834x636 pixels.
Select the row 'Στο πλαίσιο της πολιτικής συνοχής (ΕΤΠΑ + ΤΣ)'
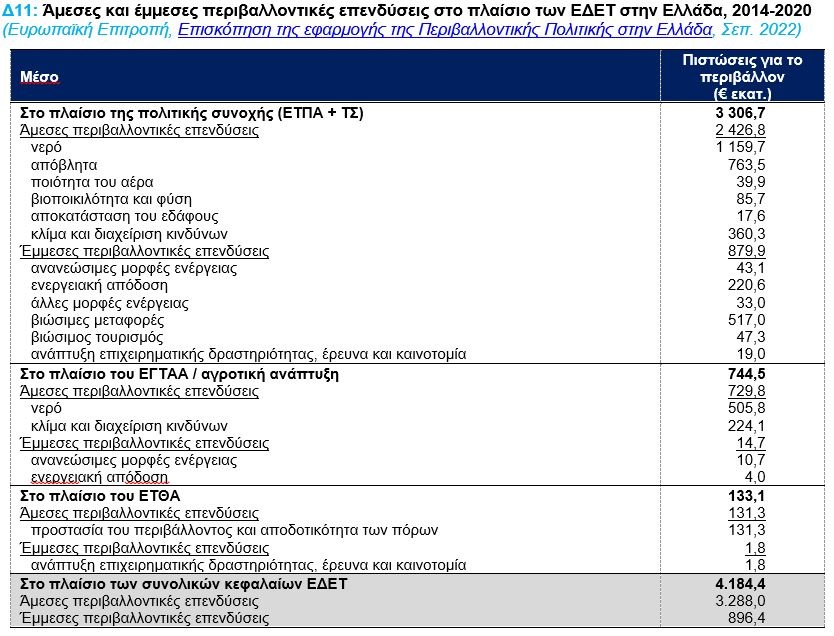pos(417,113)
